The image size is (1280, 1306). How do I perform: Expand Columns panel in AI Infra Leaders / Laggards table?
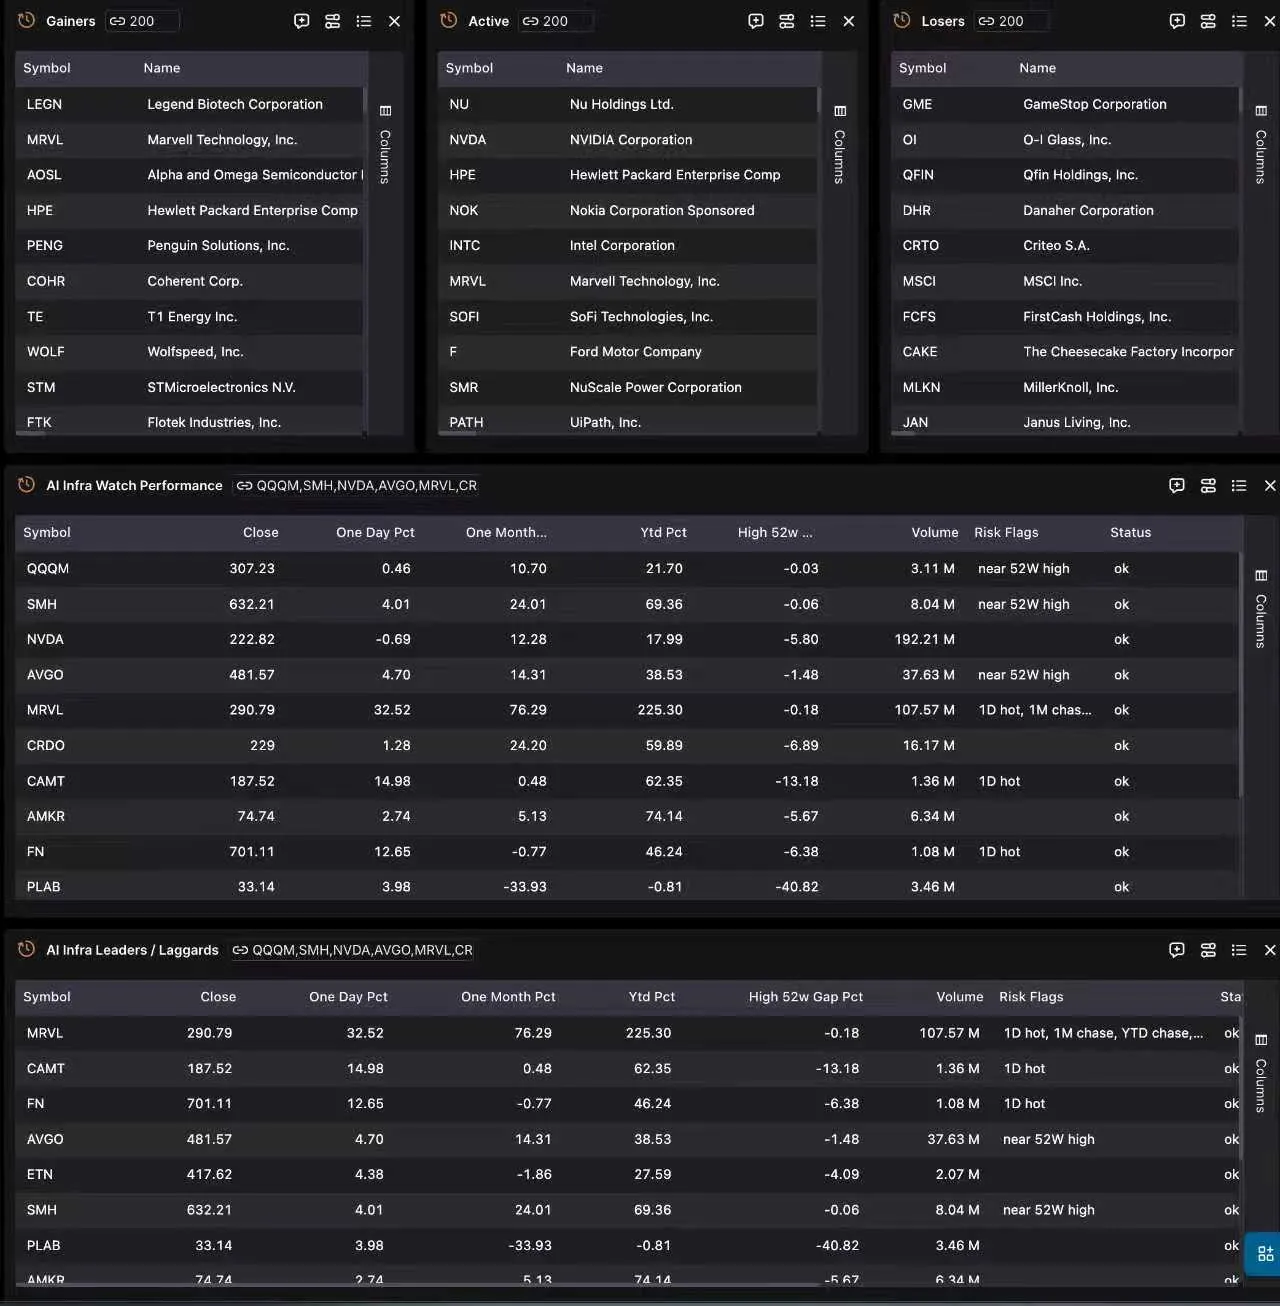click(1261, 1075)
